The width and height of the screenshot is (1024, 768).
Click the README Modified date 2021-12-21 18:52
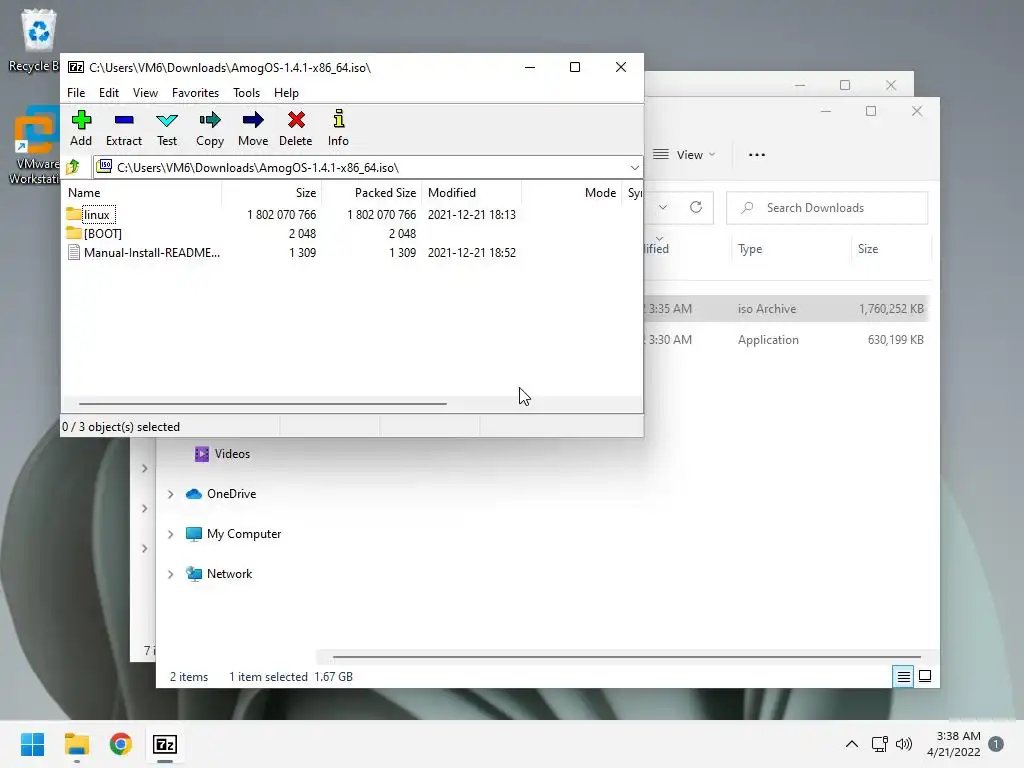[x=472, y=253]
